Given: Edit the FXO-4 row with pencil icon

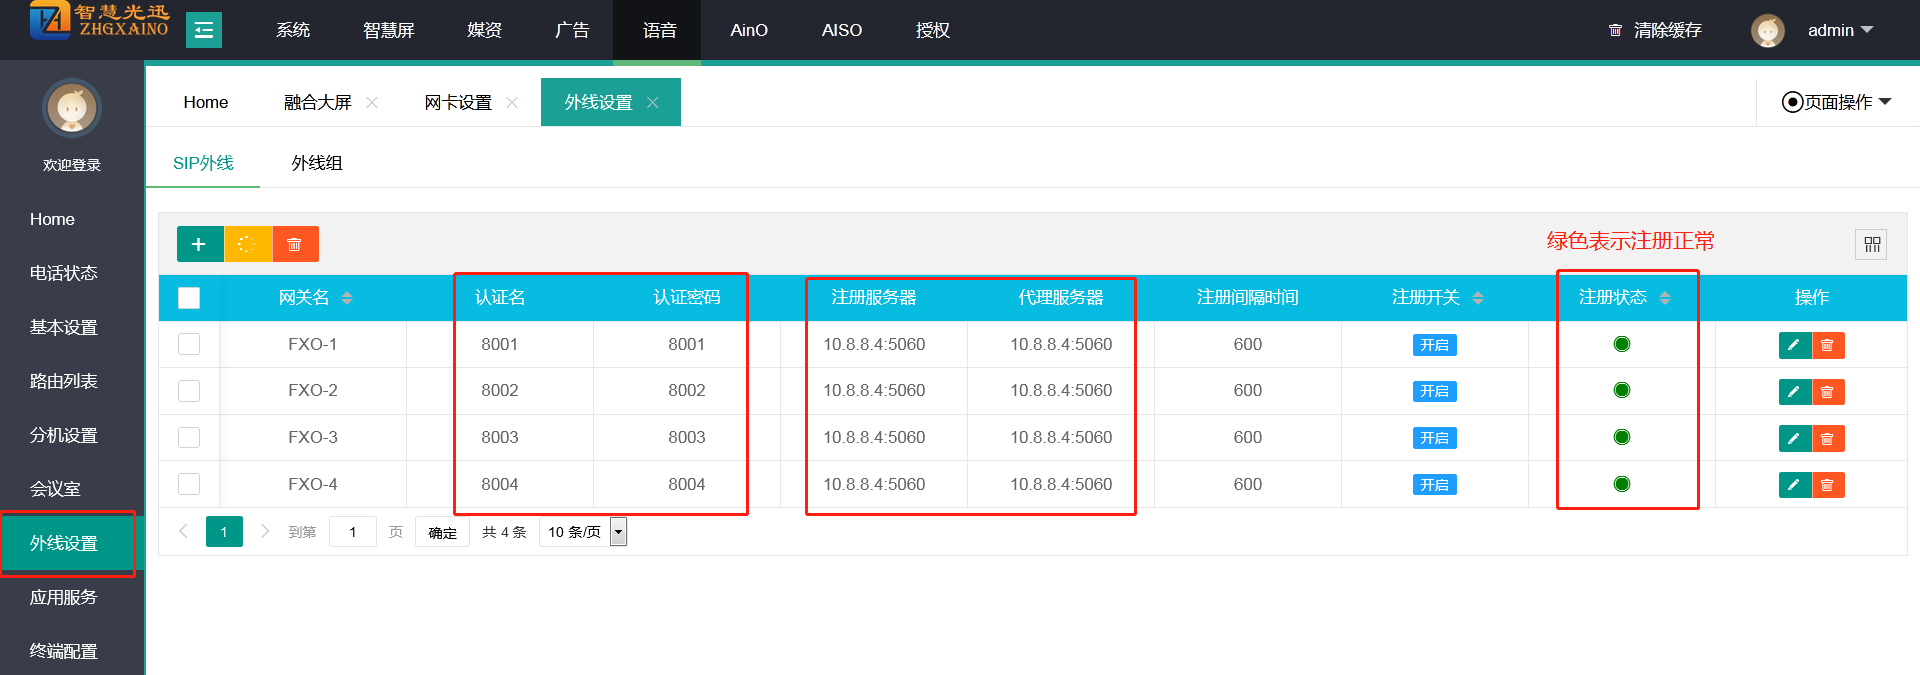Looking at the screenshot, I should click(1794, 485).
